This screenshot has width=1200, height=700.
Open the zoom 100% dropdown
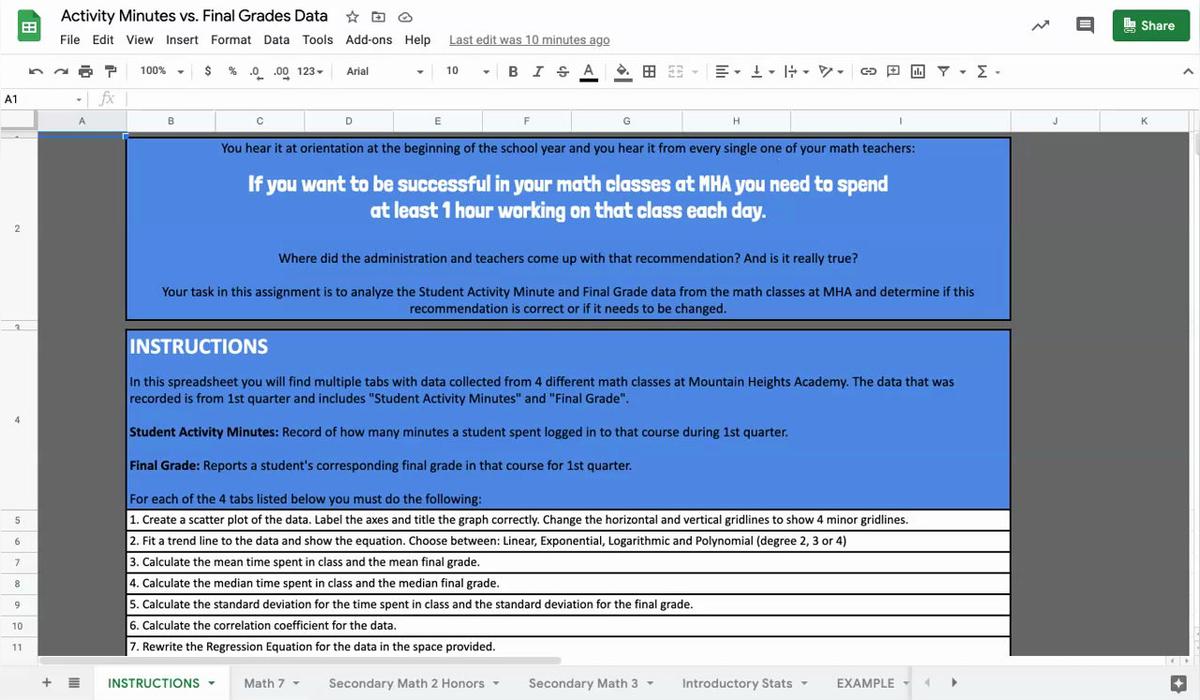tap(162, 71)
